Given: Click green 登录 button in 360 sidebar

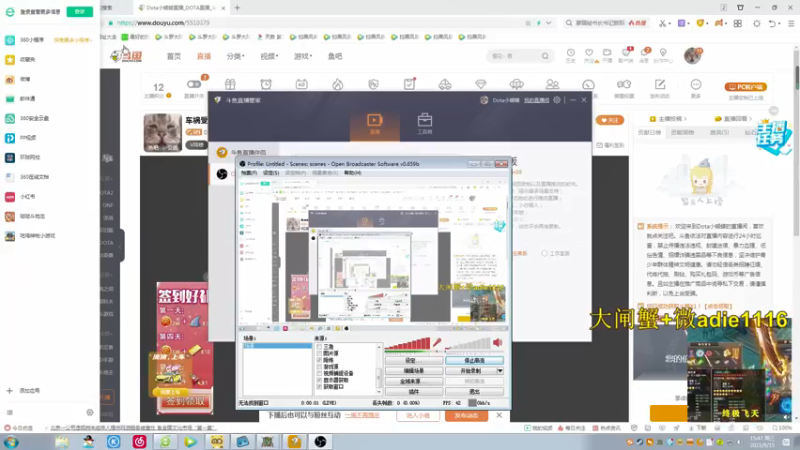Looking at the screenshot, I should (80, 11).
